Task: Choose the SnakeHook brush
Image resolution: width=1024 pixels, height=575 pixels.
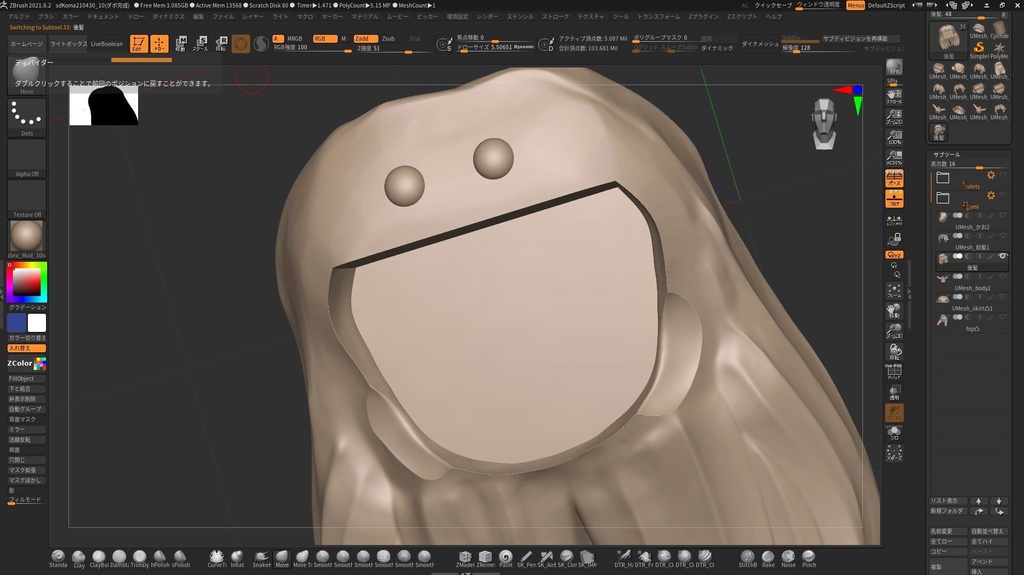Action: coord(261,557)
